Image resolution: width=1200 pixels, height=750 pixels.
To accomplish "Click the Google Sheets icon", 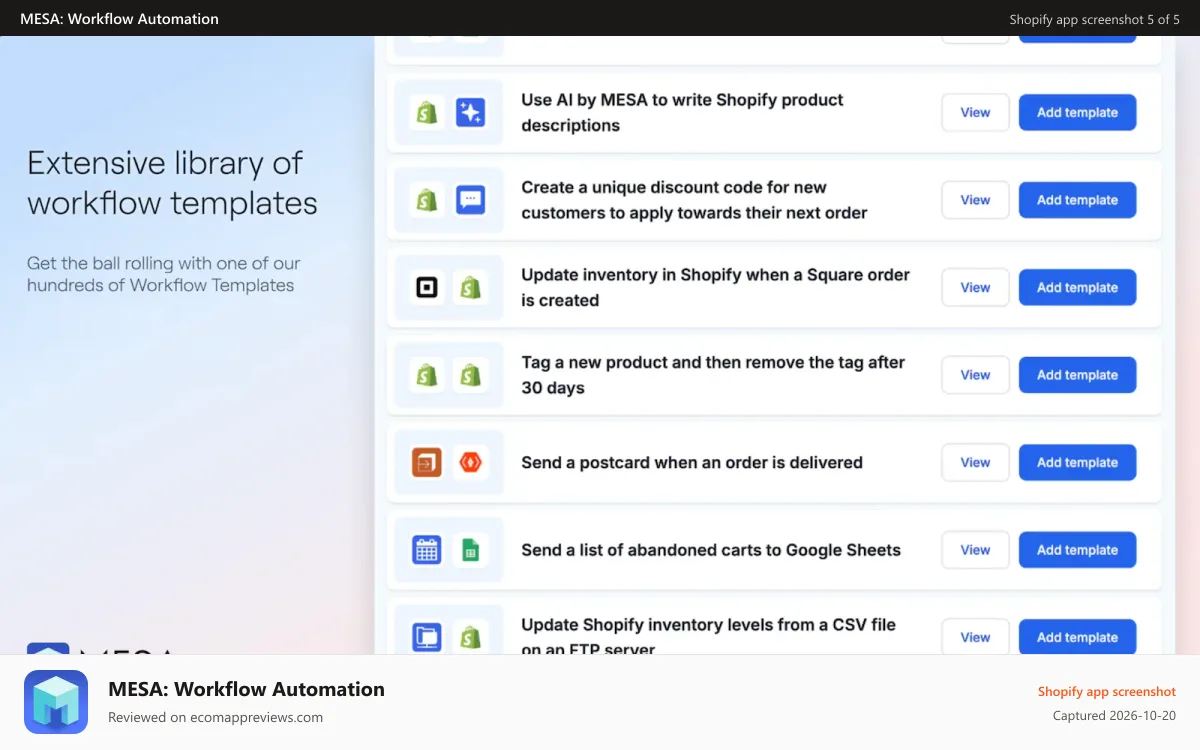I will pyautogui.click(x=470, y=550).
